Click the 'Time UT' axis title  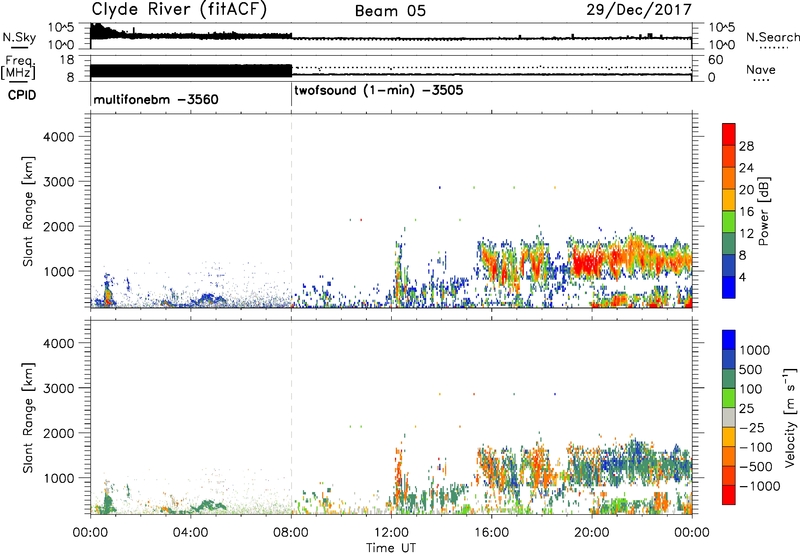[x=391, y=548]
